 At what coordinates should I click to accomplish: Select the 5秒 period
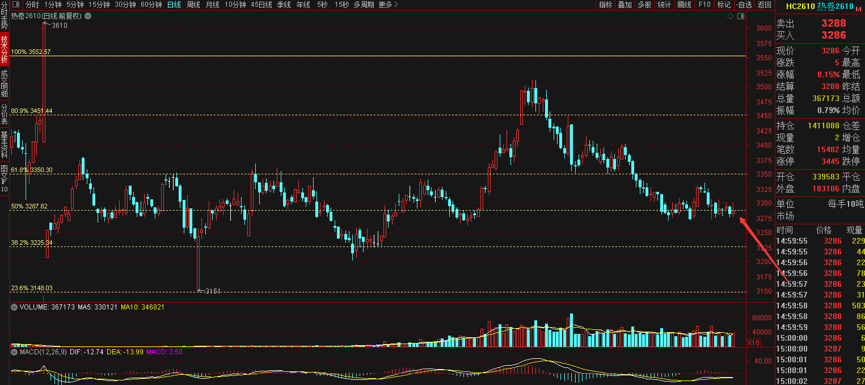(322, 4)
